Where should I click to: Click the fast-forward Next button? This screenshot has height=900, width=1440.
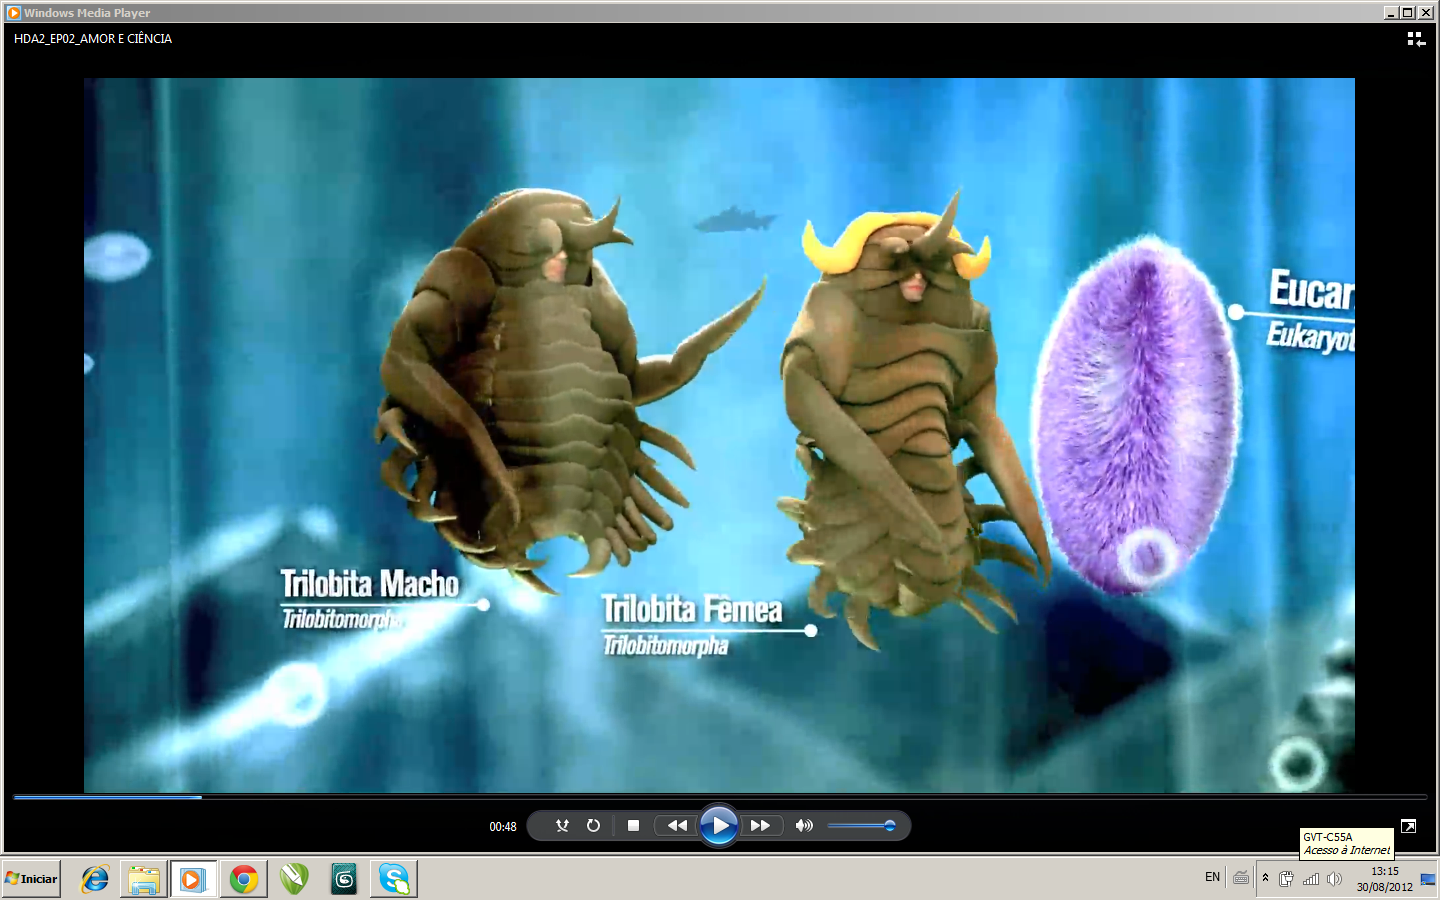coord(760,826)
